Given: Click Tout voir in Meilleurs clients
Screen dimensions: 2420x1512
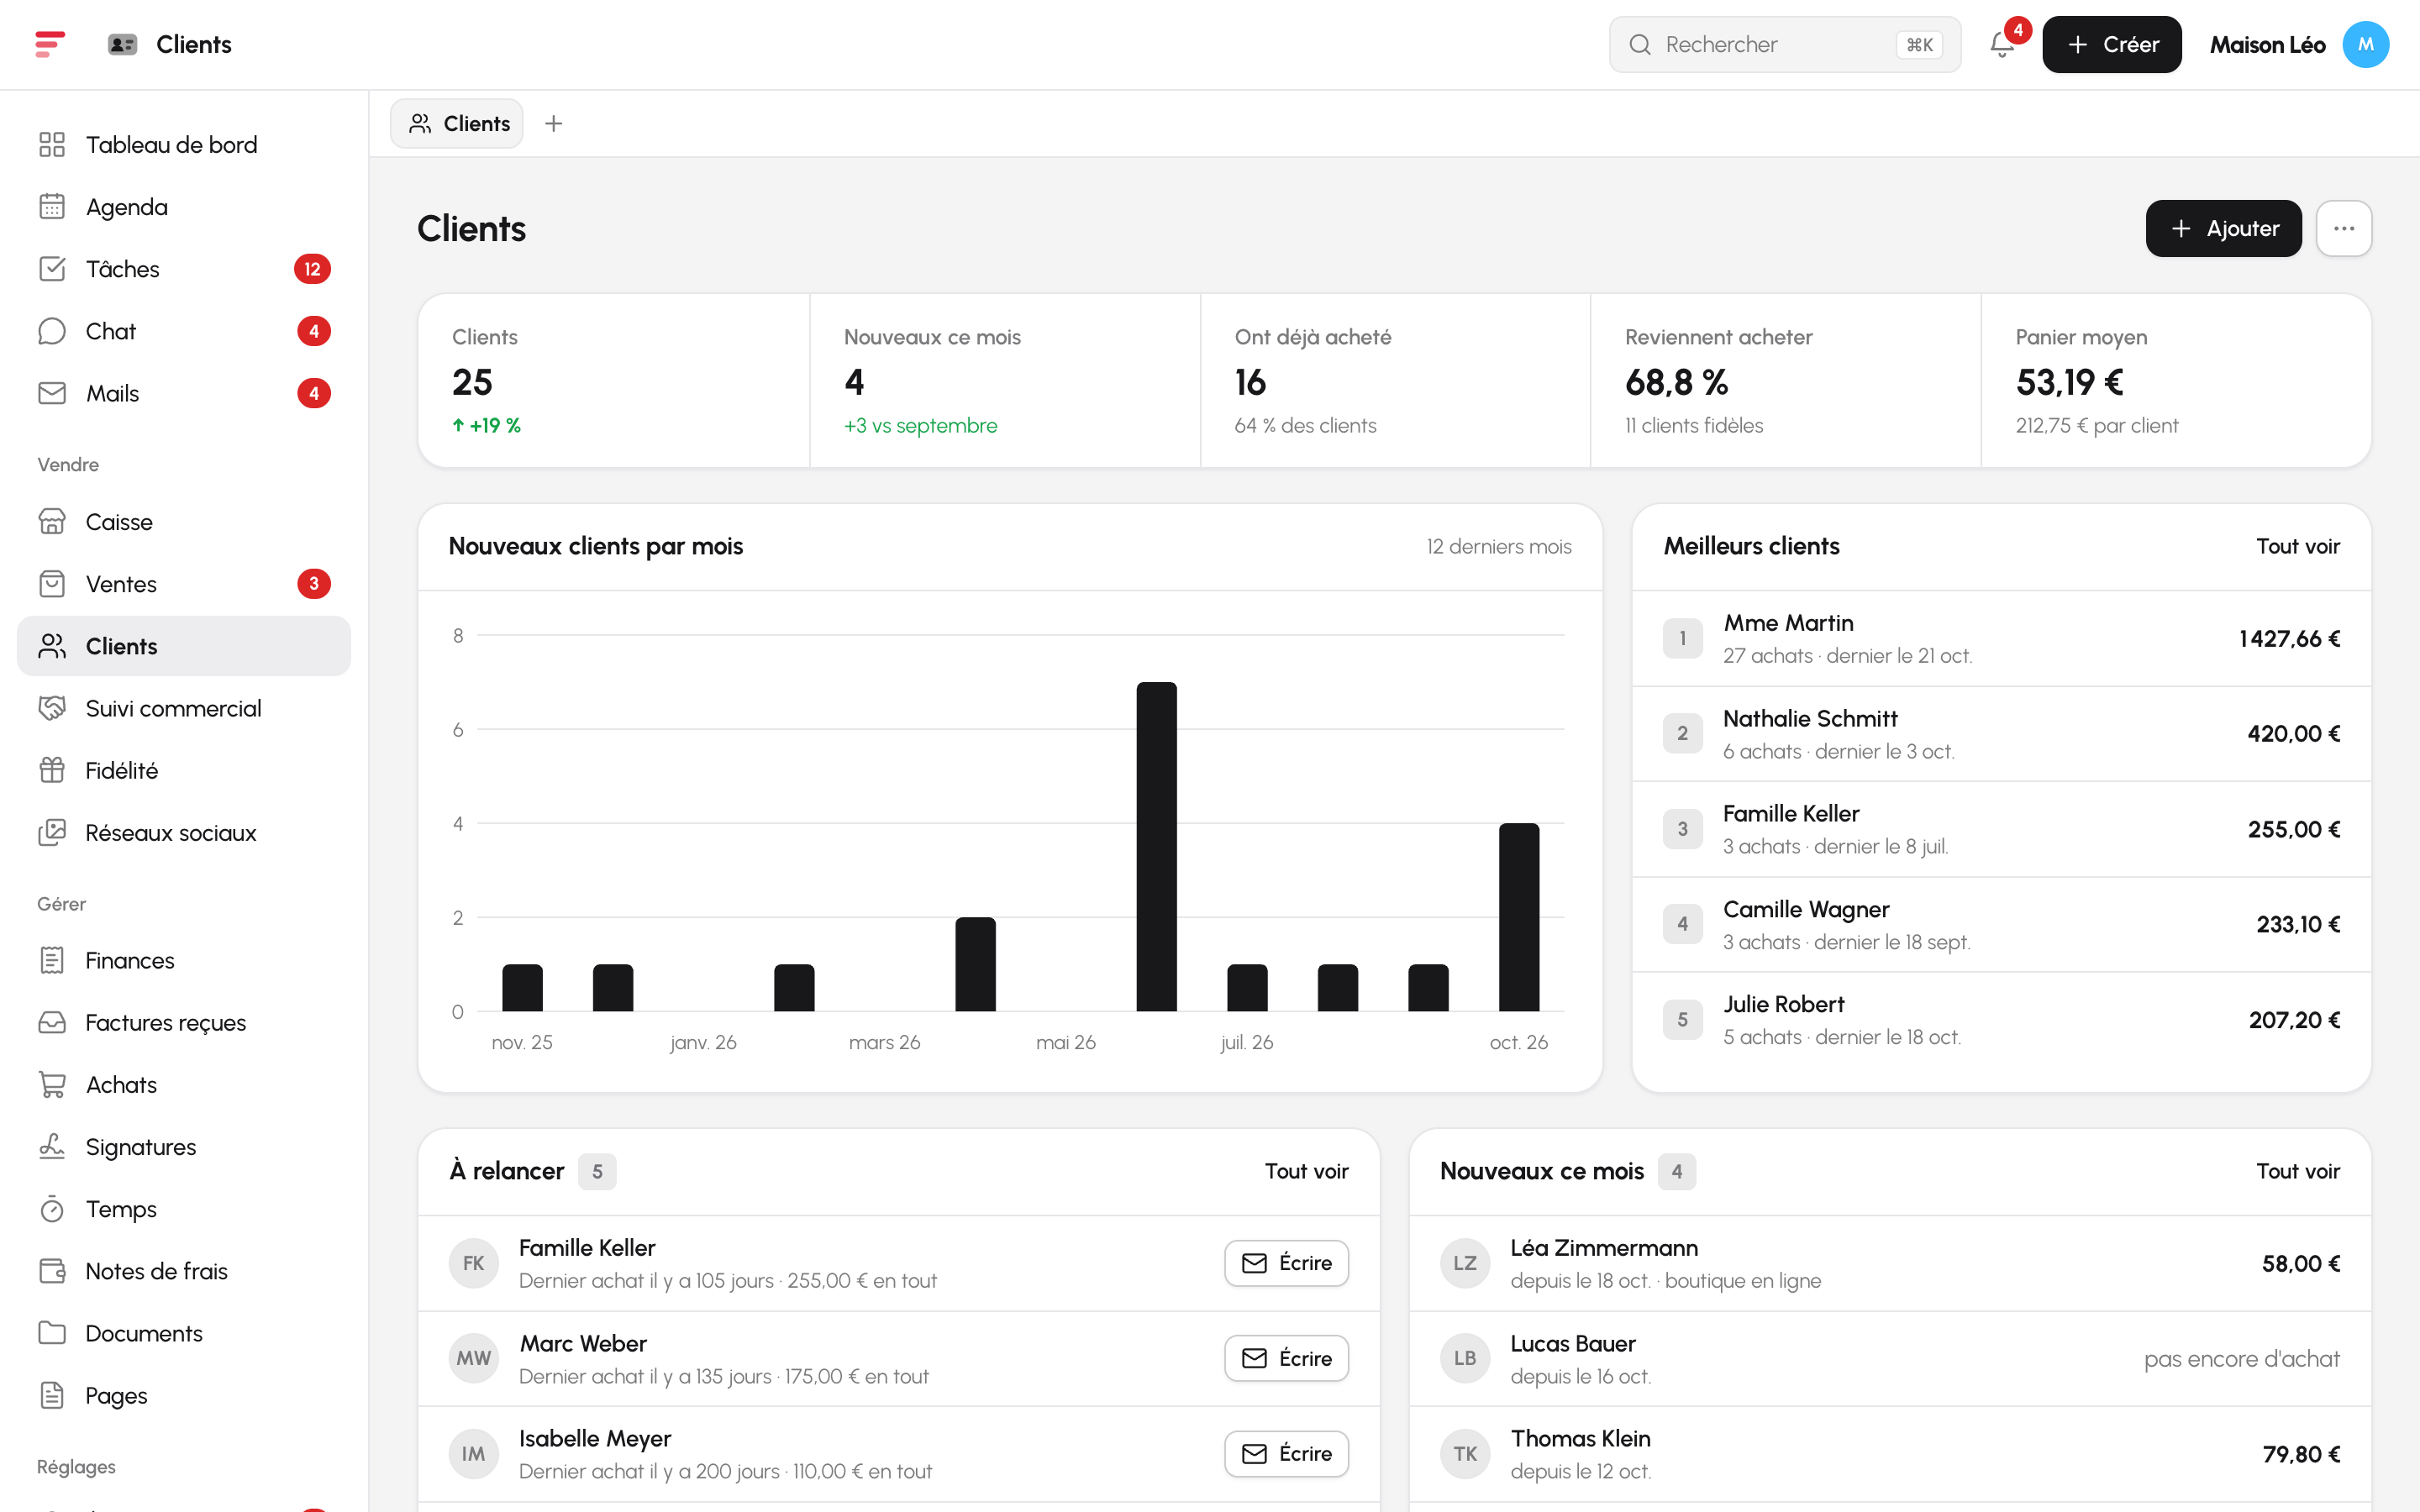Looking at the screenshot, I should pos(2298,546).
